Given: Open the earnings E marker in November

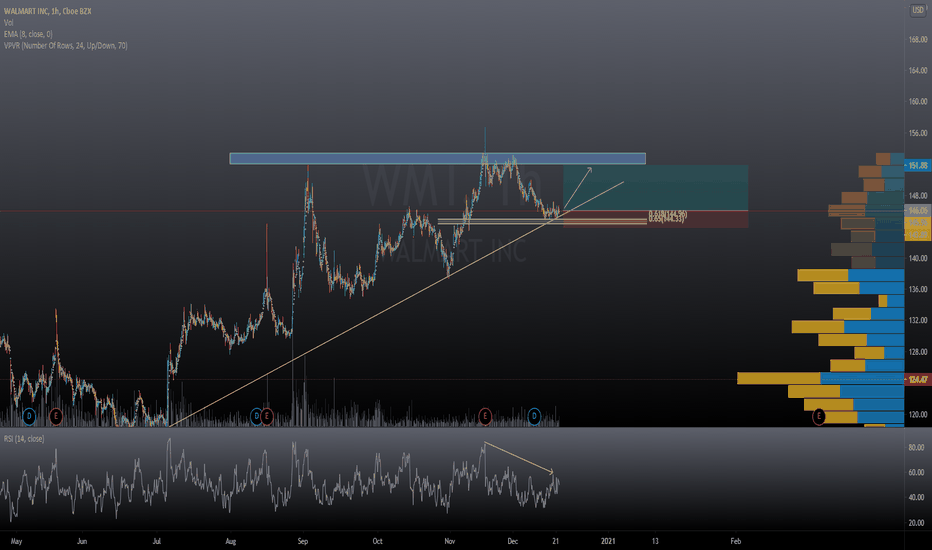Looking at the screenshot, I should [x=485, y=416].
